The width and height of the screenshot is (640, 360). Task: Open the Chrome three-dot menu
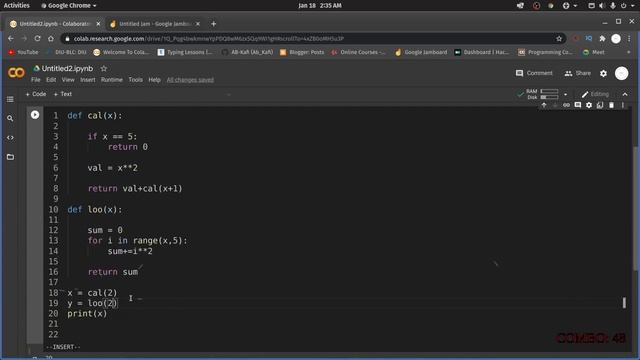[x=629, y=38]
